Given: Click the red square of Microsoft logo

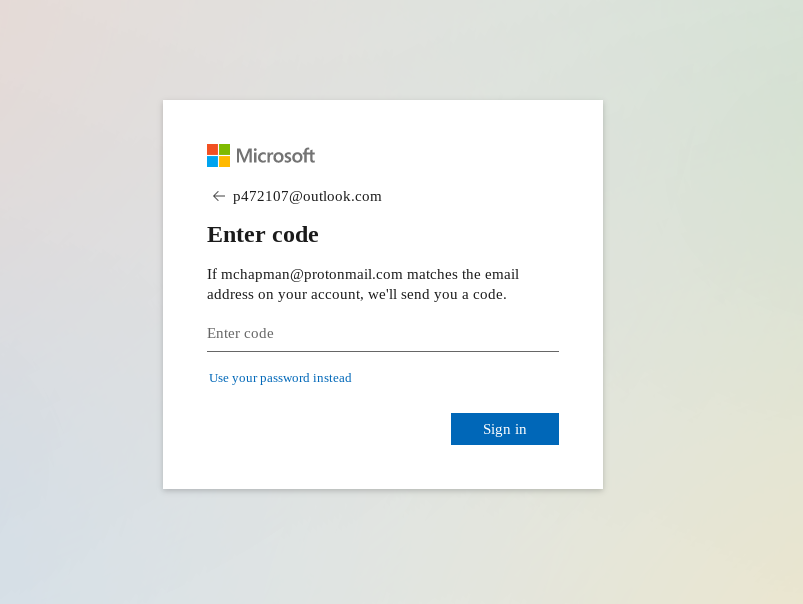Looking at the screenshot, I should (213, 150).
